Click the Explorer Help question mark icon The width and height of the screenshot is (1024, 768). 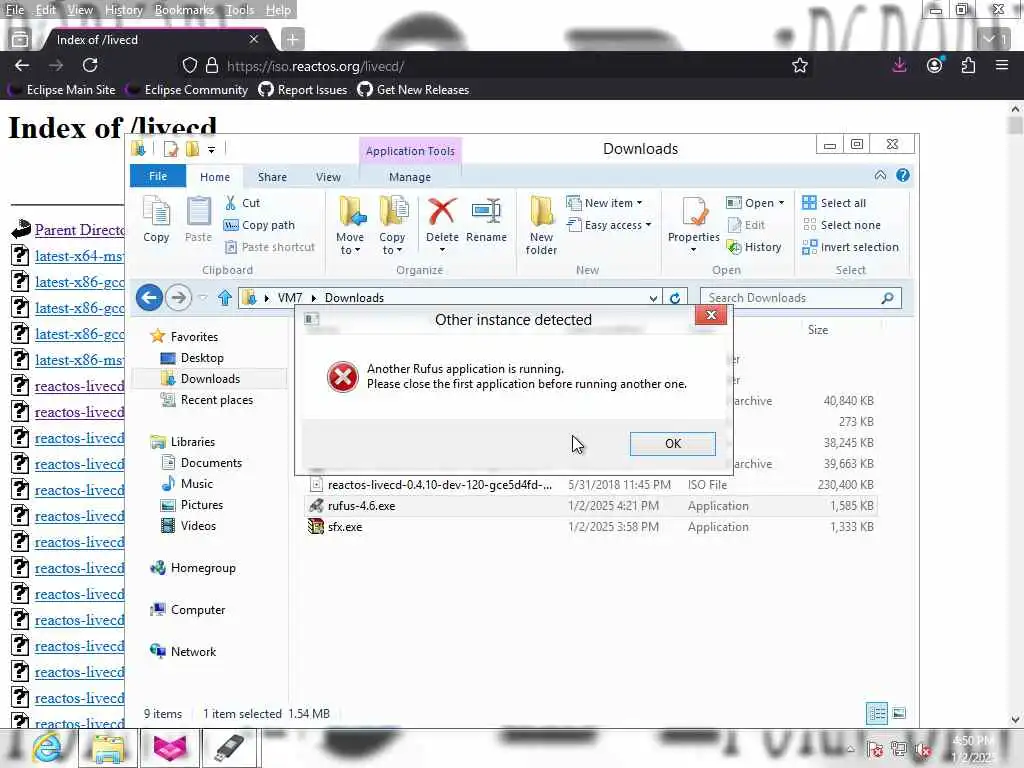(903, 175)
